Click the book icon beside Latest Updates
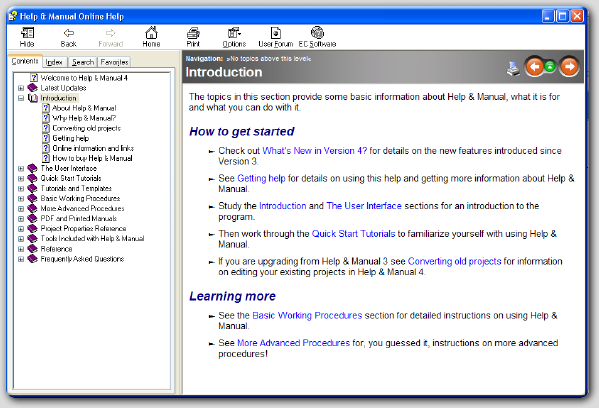 click(32, 88)
